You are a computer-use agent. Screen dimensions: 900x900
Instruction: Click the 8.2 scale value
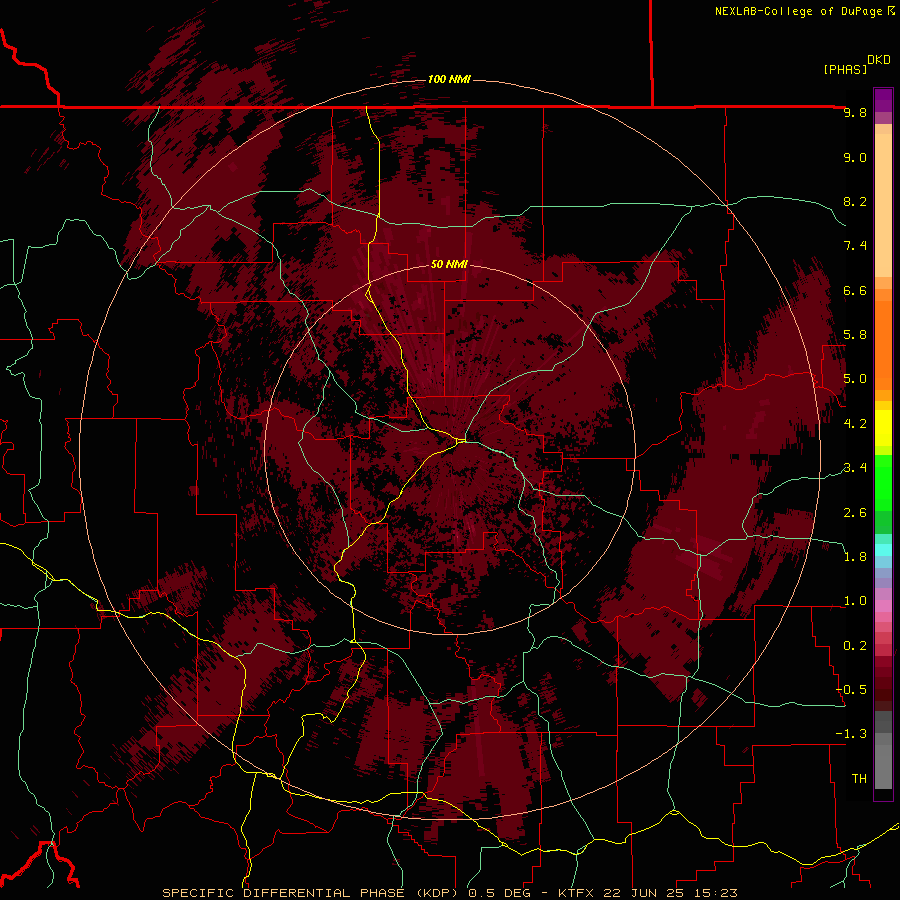[x=855, y=201]
